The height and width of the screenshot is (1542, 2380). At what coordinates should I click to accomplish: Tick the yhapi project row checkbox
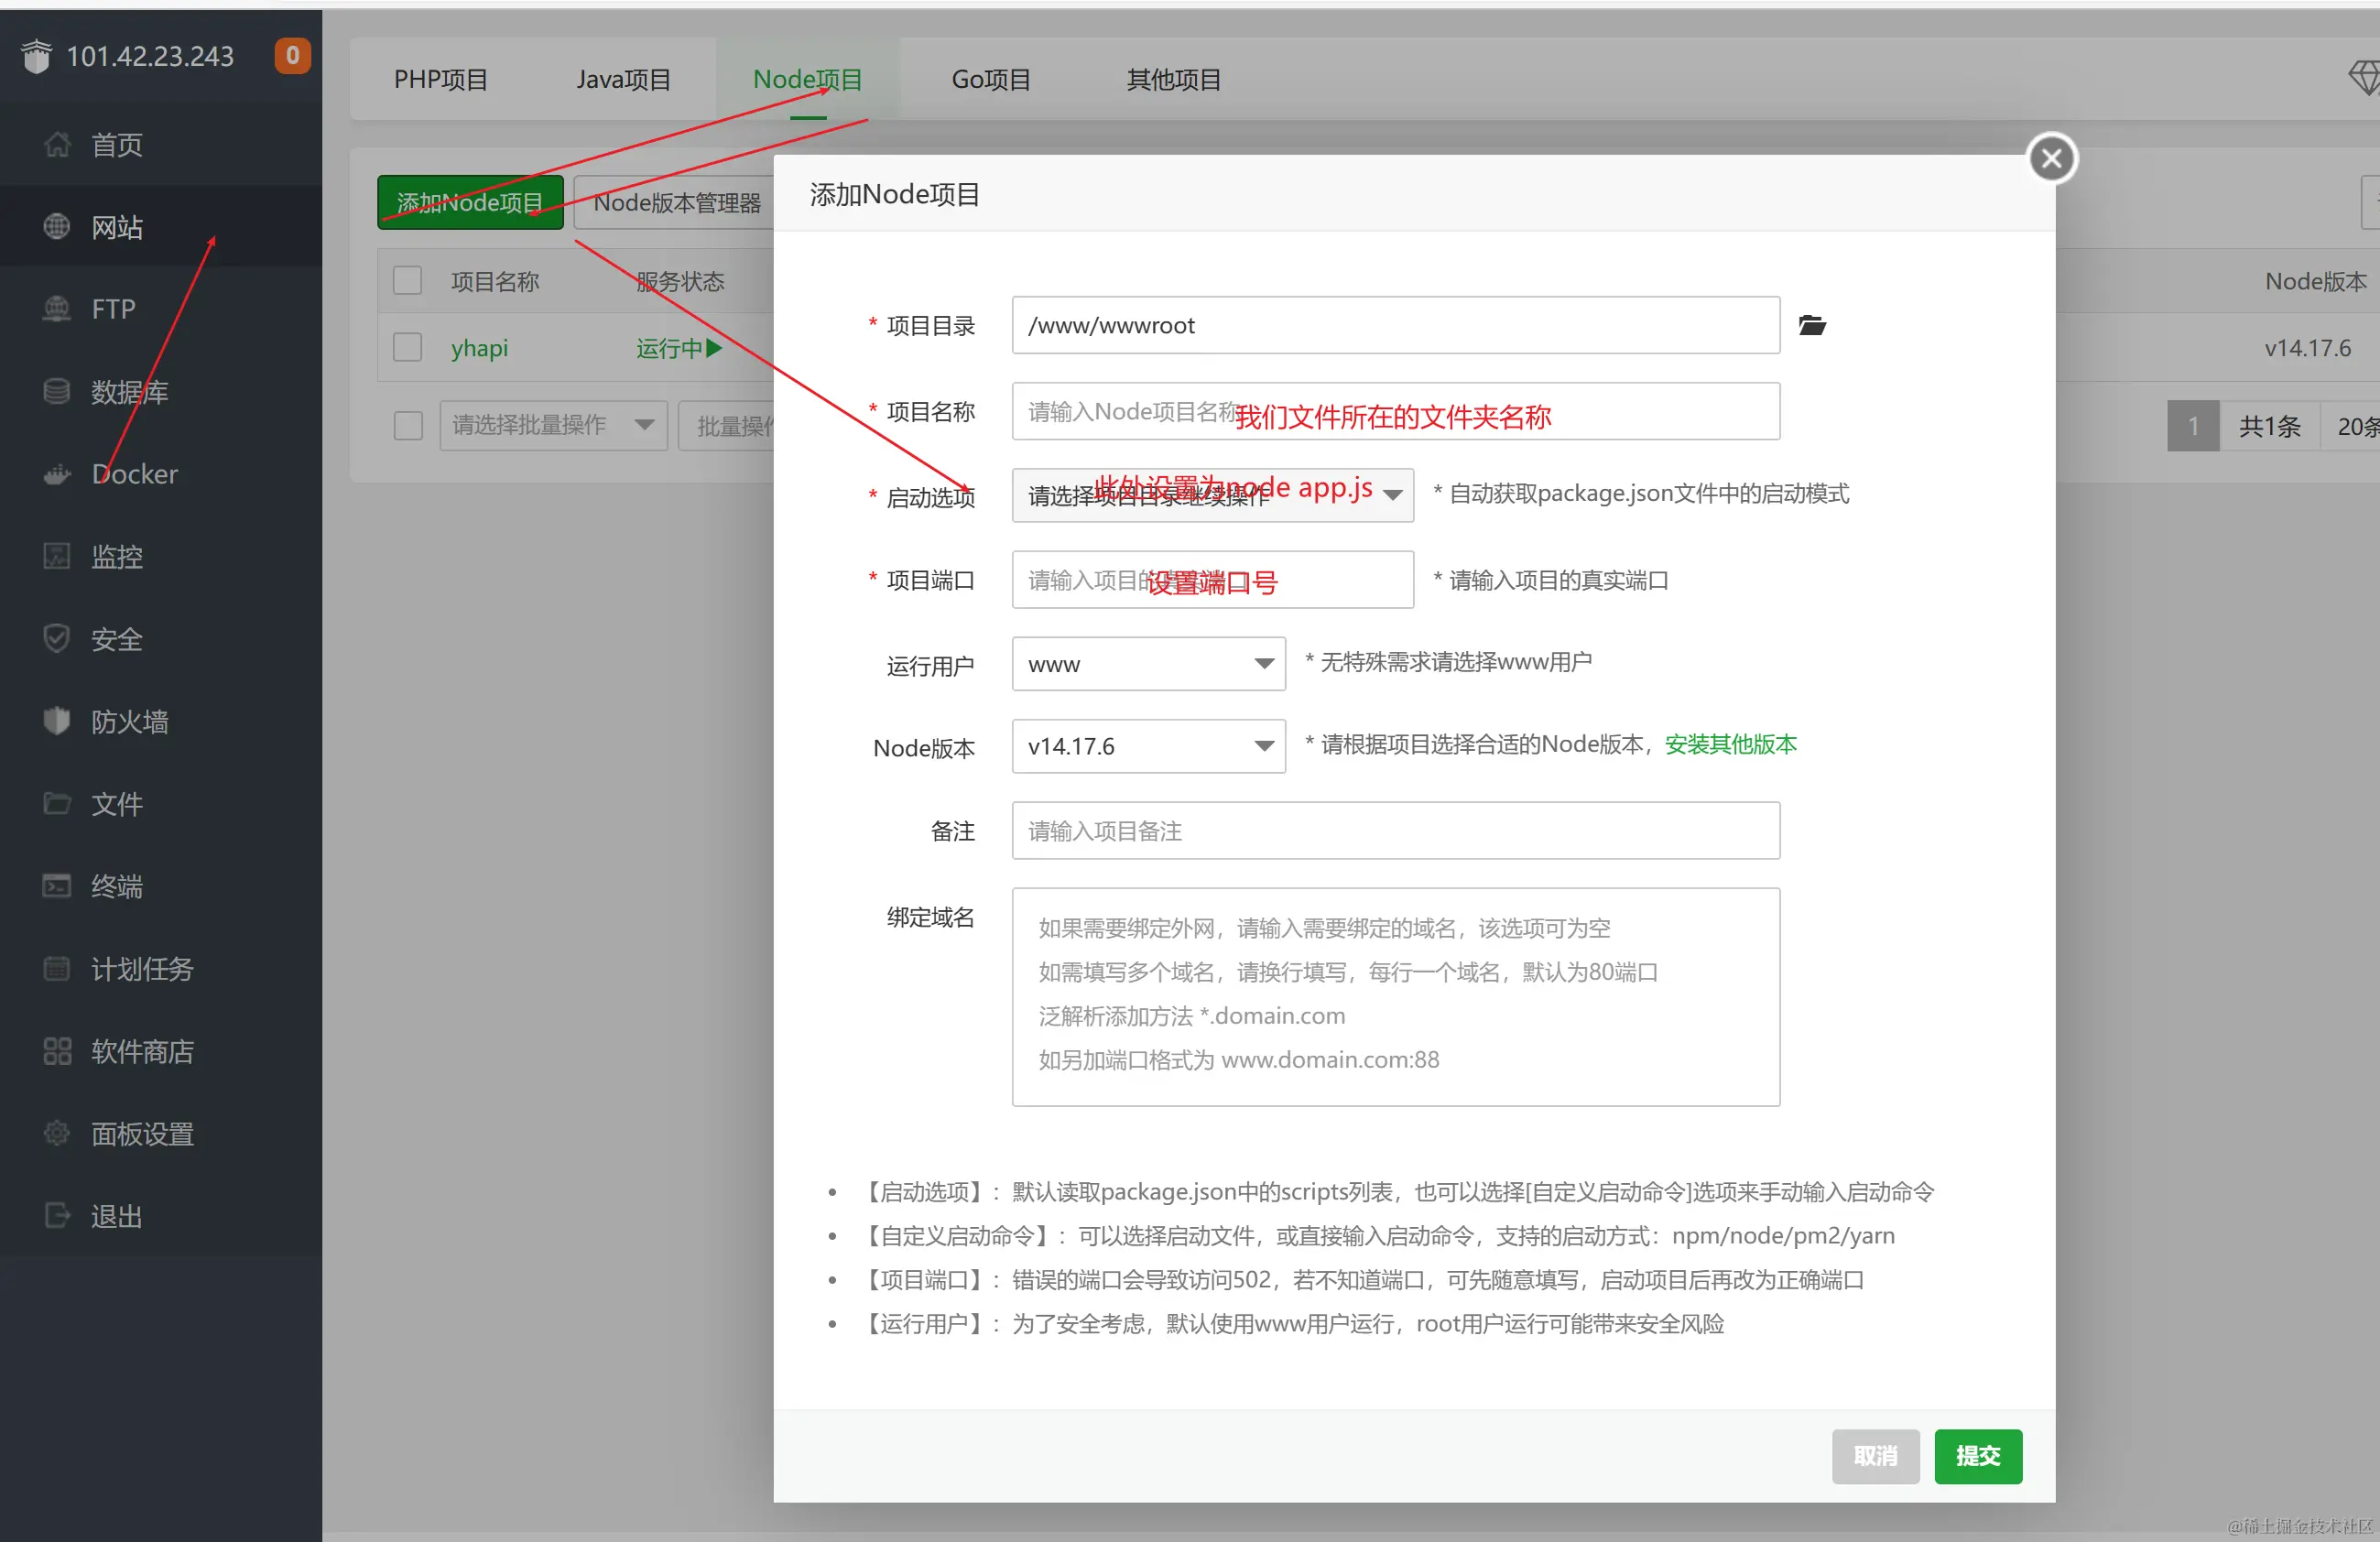tap(407, 347)
